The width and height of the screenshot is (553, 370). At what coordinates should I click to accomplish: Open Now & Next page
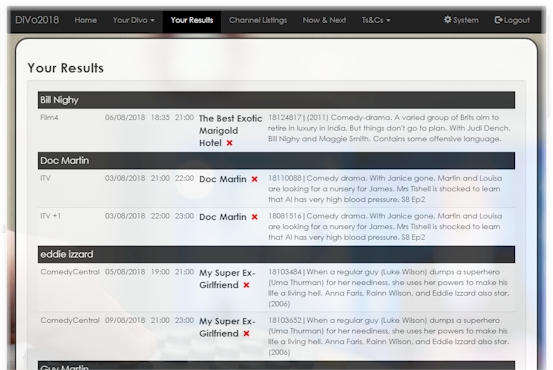pyautogui.click(x=324, y=20)
